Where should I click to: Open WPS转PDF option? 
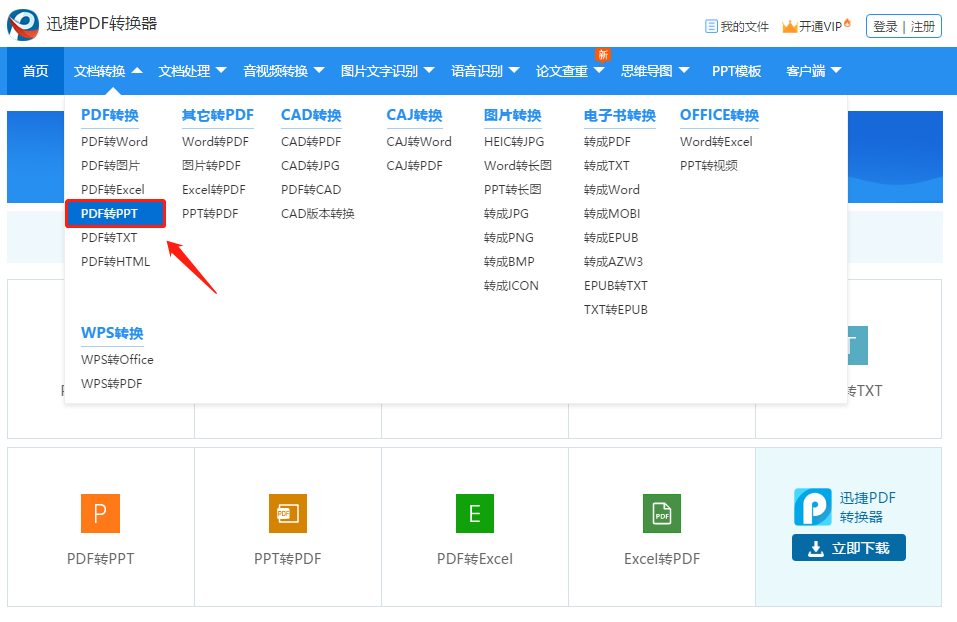[112, 383]
